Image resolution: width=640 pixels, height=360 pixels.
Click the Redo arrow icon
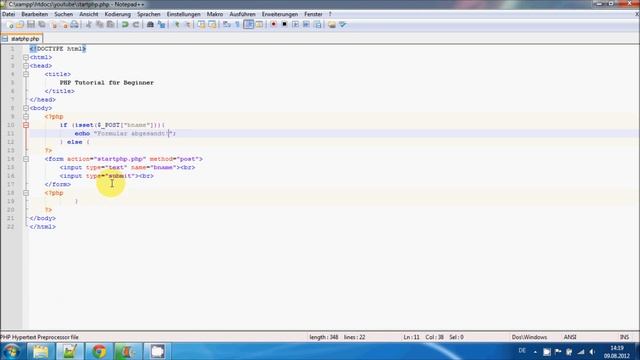(x=136, y=24)
